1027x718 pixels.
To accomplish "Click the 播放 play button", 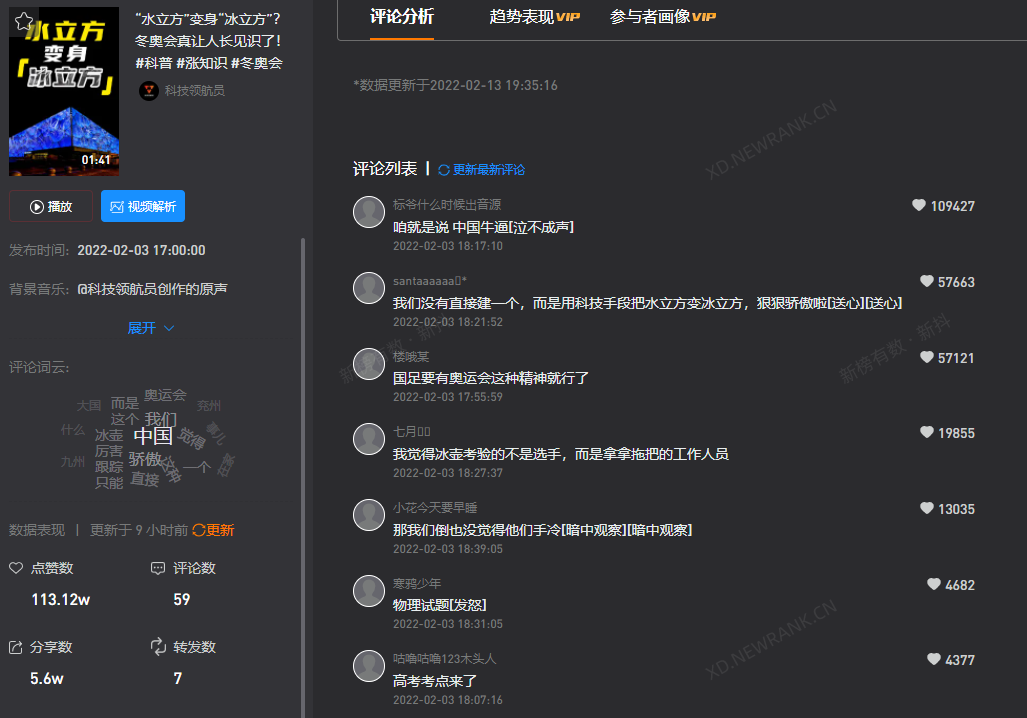I will click(50, 206).
